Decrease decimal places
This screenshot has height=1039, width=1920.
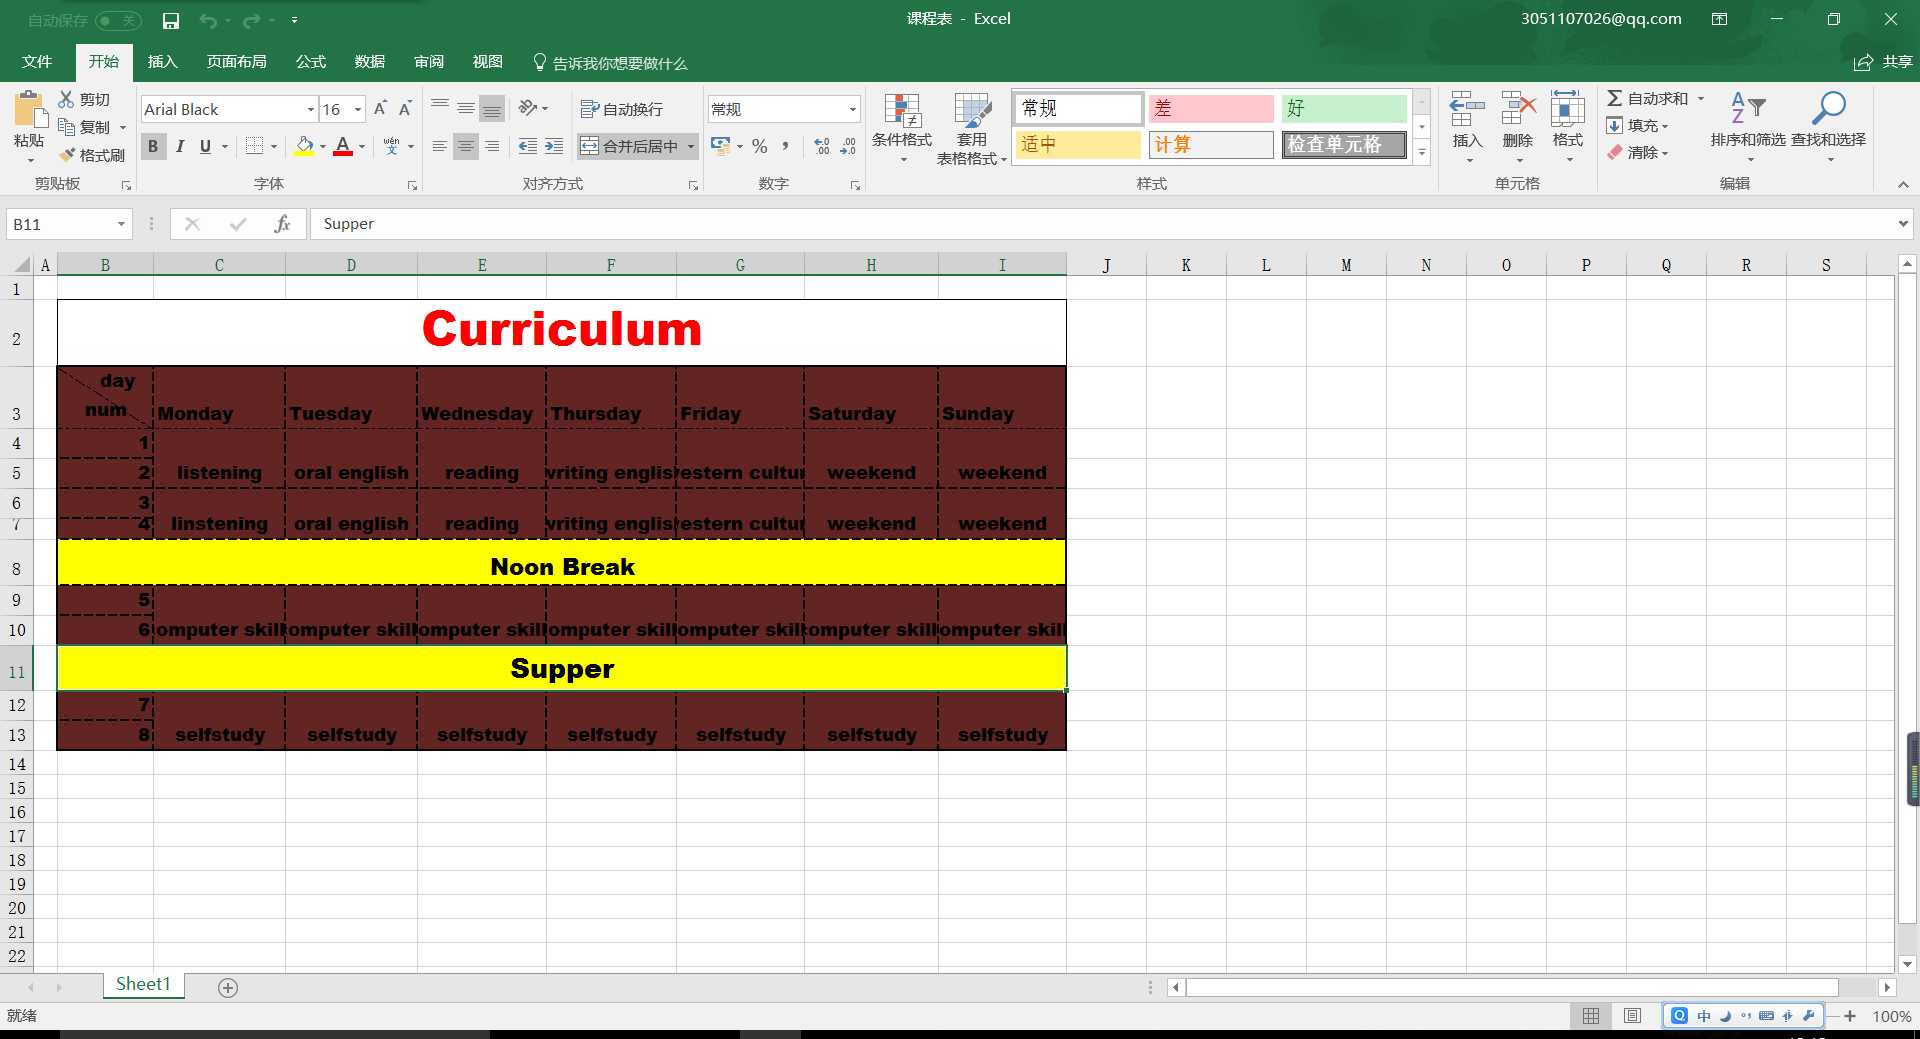[x=848, y=146]
